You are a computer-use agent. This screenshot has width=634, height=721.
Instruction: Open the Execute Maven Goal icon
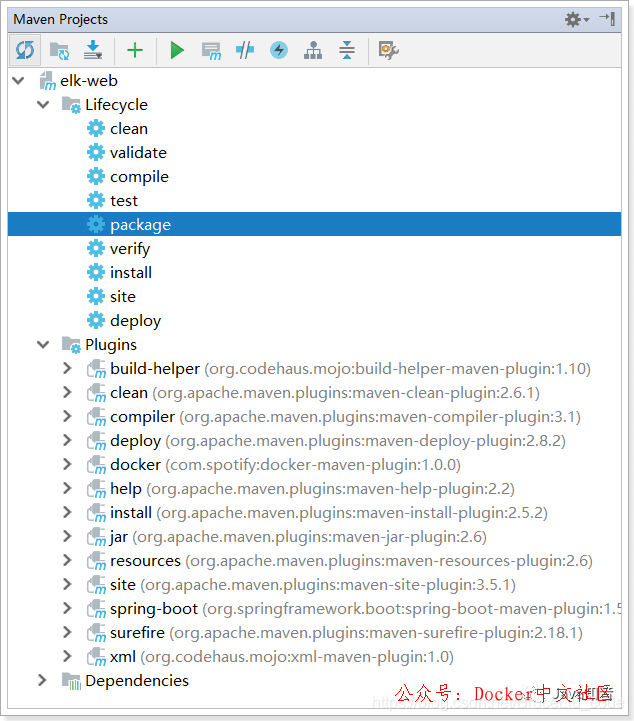coord(211,50)
